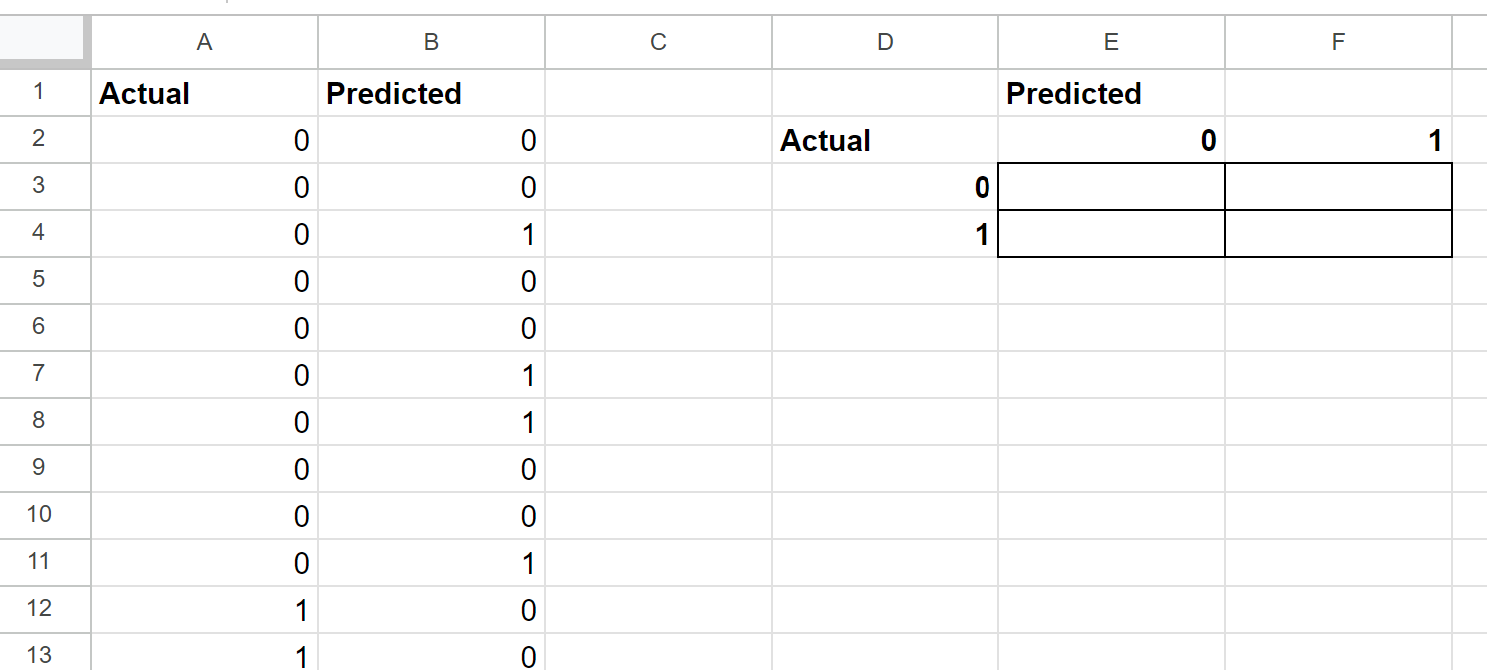Select empty matrix cell F4
Viewport: 1487px width, 670px height.
click(1338, 234)
